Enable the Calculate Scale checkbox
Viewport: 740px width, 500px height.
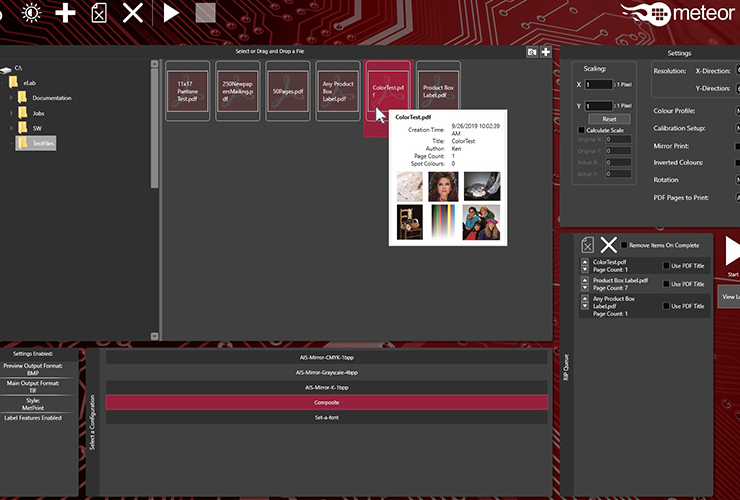coord(582,130)
